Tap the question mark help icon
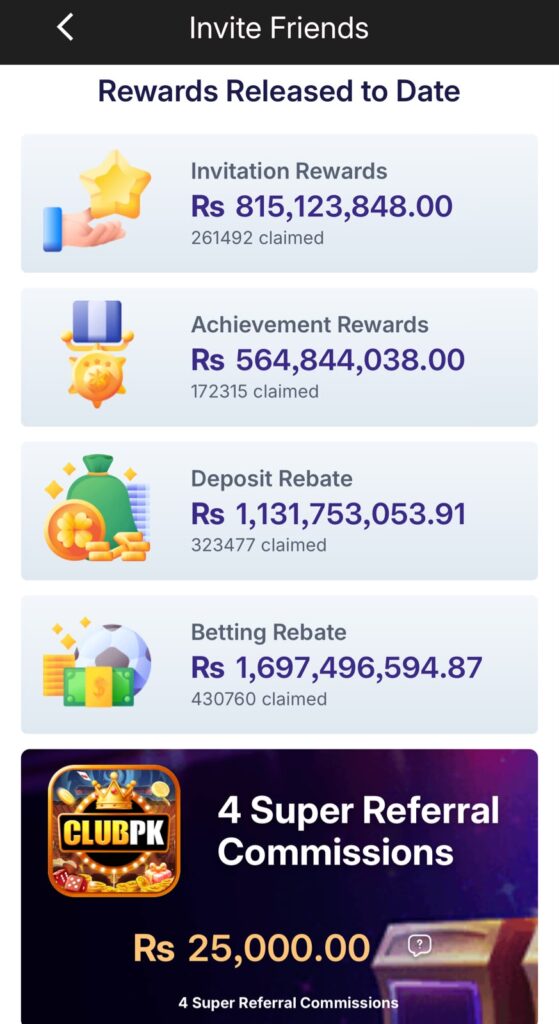Image resolution: width=559 pixels, height=1024 pixels. click(x=420, y=944)
